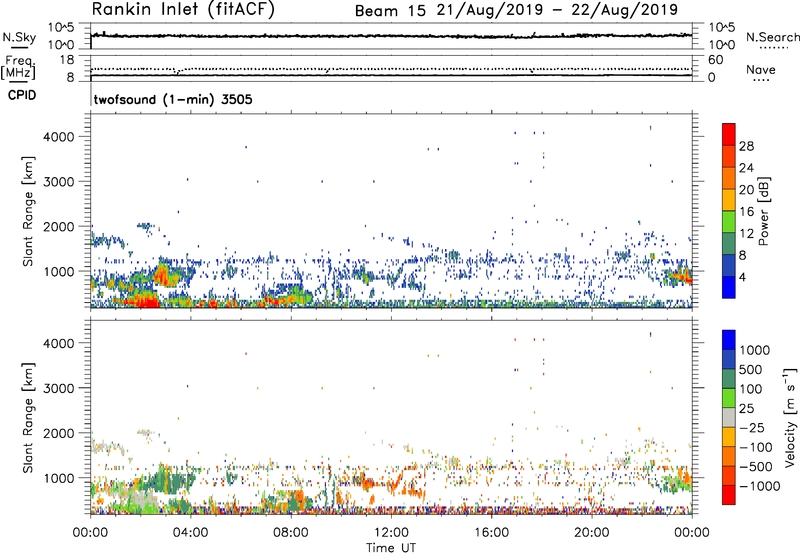This screenshot has width=800, height=554.
Task: Click the 'N.Search' label on the right
Action: coord(772,37)
